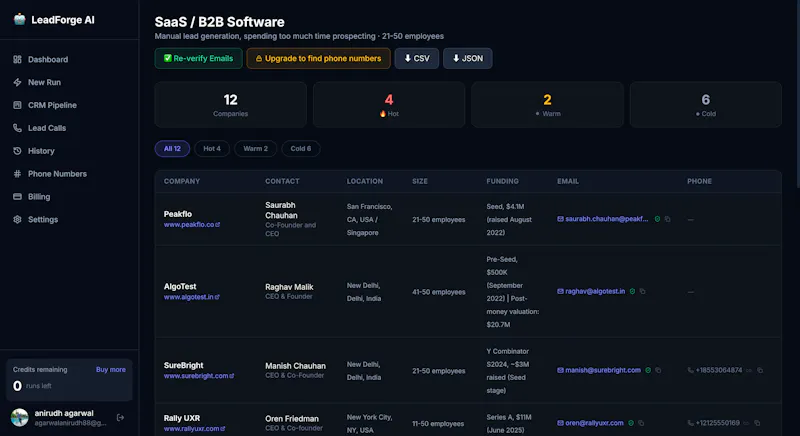Filter leads by Warm 2
The height and width of the screenshot is (436, 800).
pos(255,148)
